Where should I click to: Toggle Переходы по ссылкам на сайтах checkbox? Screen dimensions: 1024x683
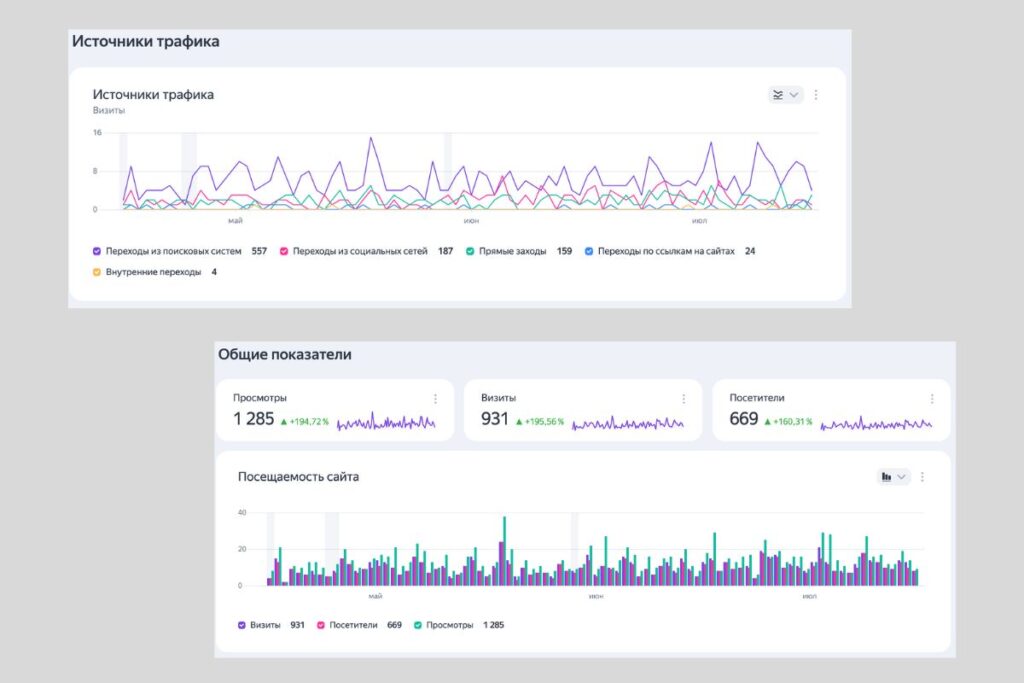click(588, 251)
